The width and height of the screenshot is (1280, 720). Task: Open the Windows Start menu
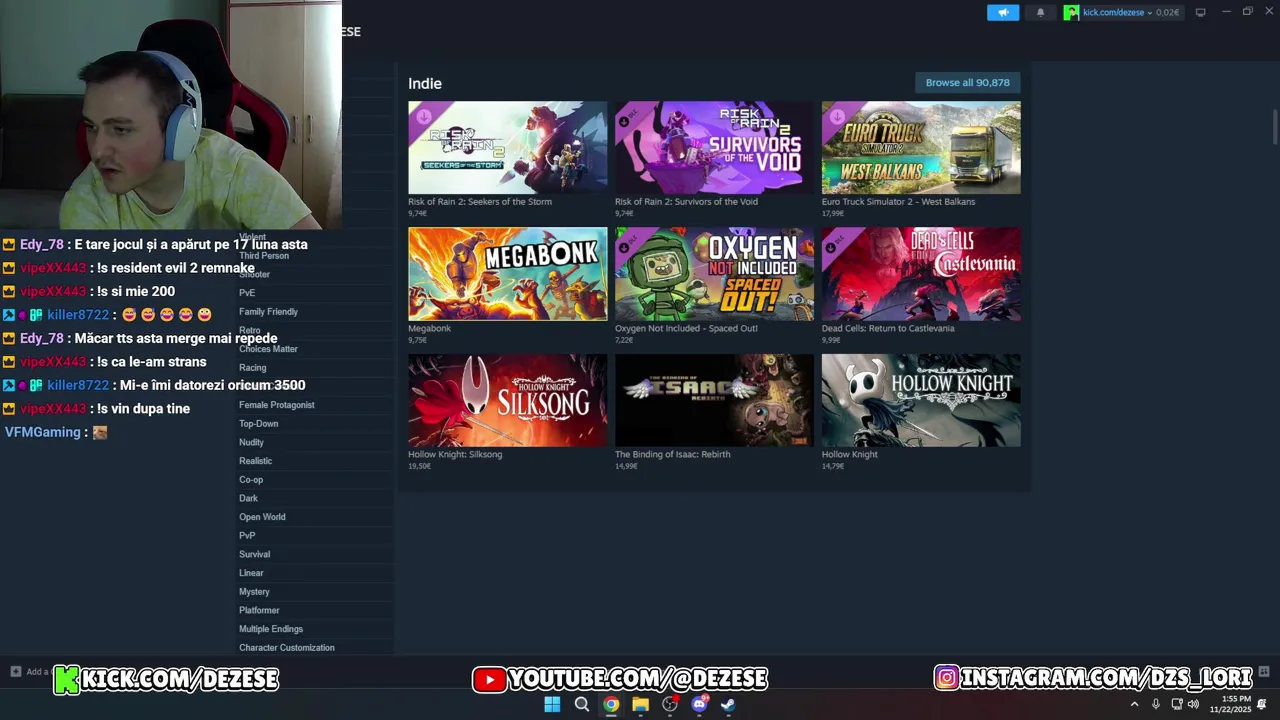coord(552,704)
